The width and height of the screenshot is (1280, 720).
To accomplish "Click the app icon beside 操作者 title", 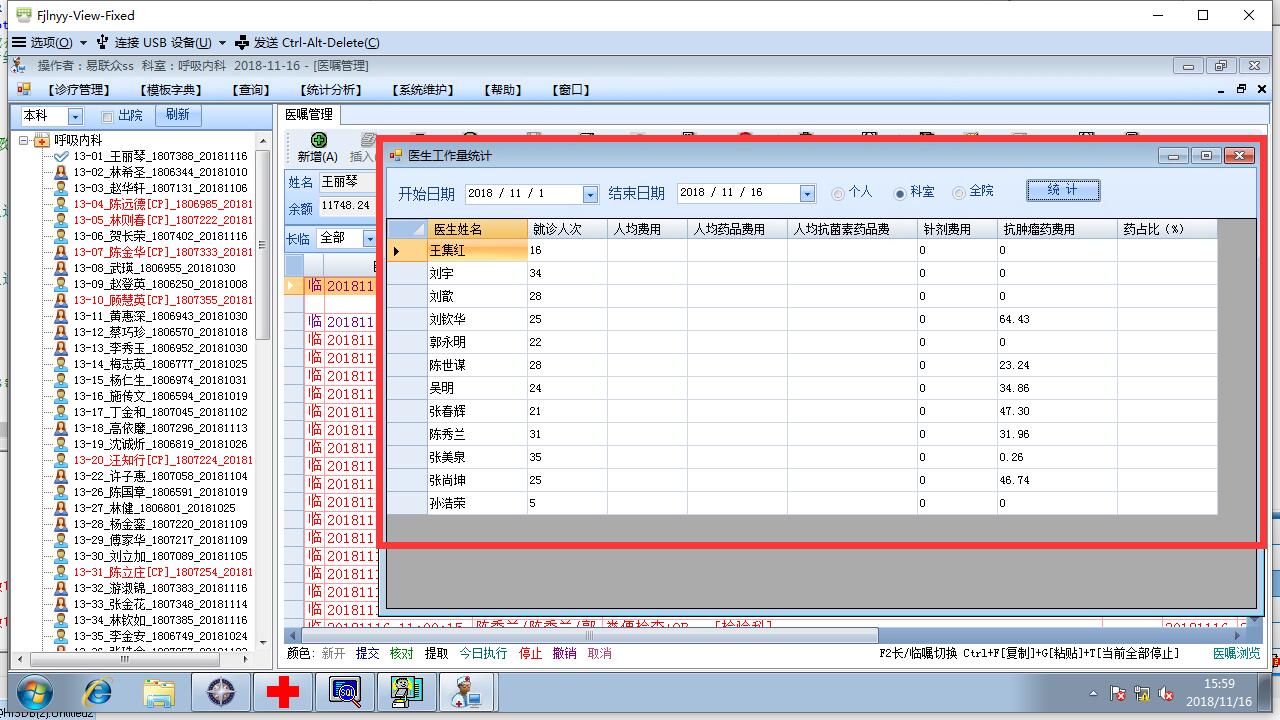I will click(19, 65).
